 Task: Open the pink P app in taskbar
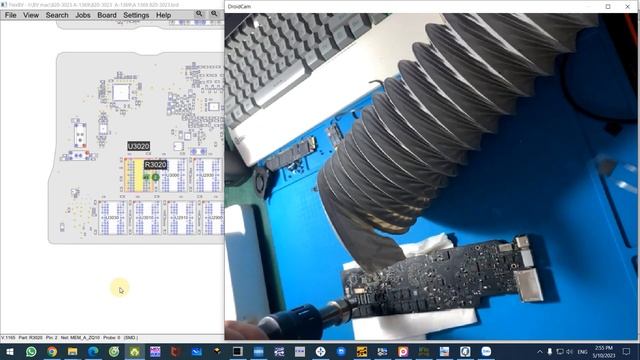(403, 351)
